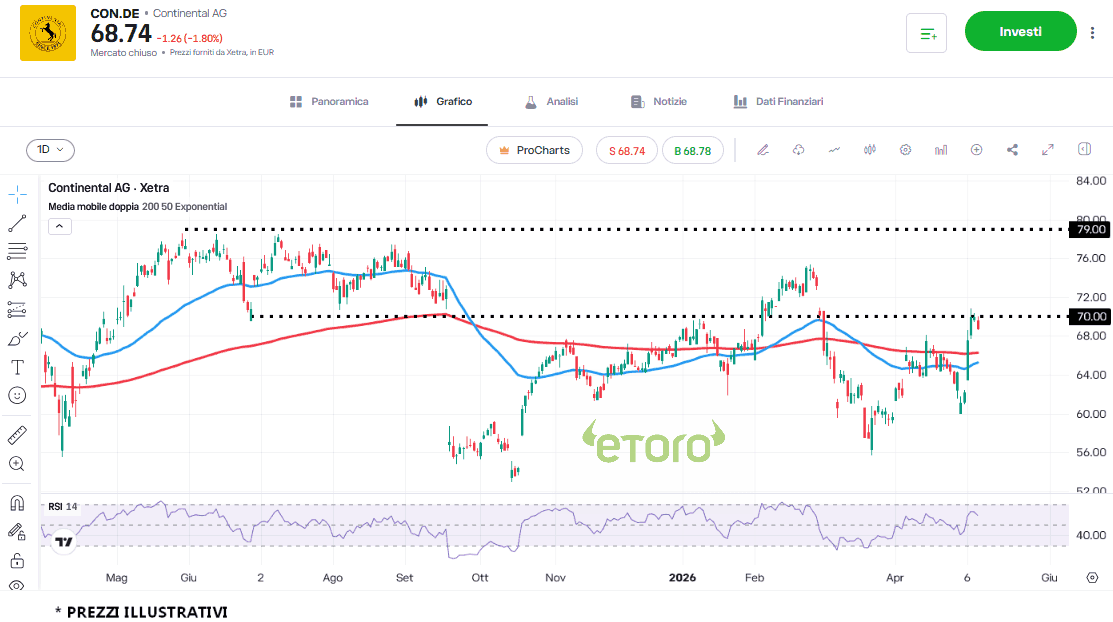Screen dimensions: 1113x622
Task: Click the buy price B 68.78
Action: coord(693,151)
